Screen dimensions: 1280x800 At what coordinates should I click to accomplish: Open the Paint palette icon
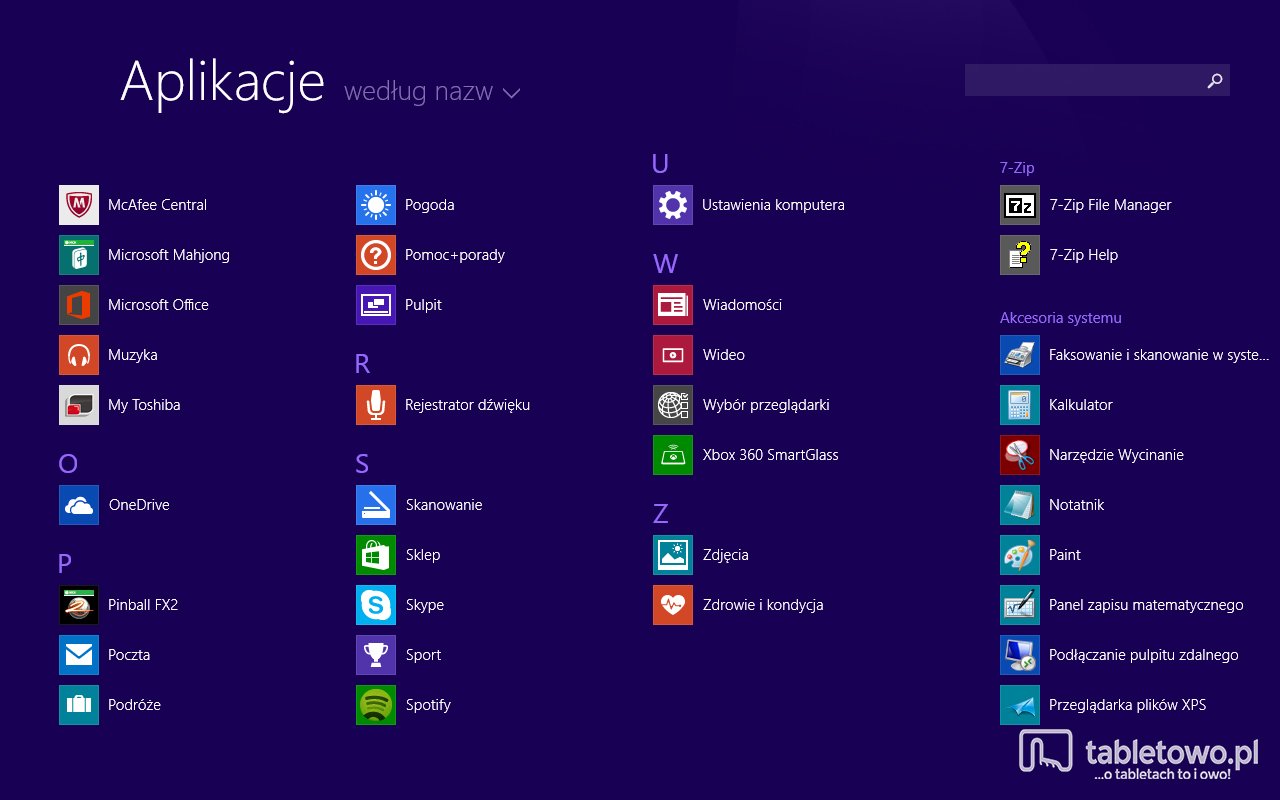pos(1020,555)
